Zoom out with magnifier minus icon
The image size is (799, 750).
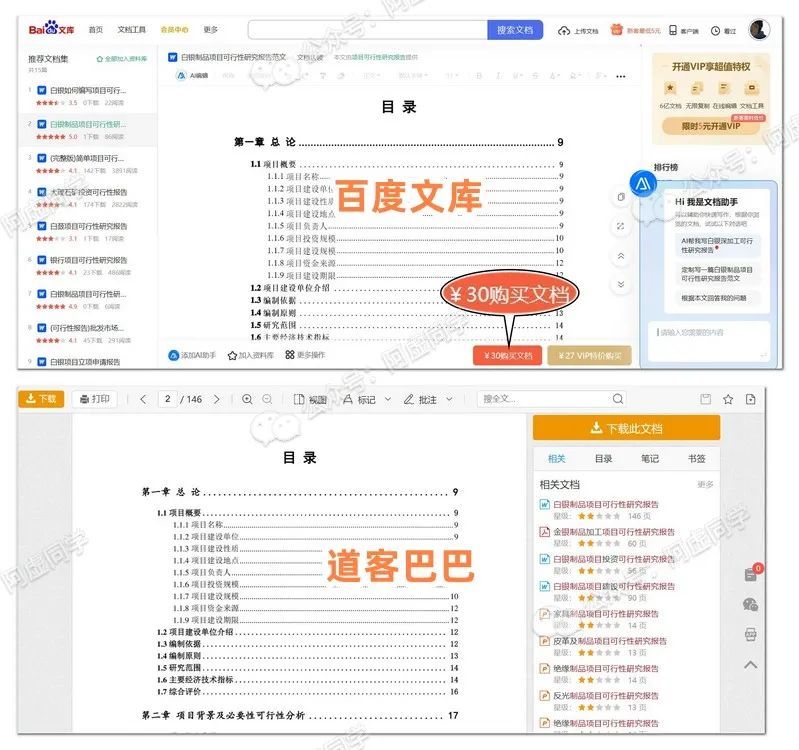pyautogui.click(x=267, y=399)
